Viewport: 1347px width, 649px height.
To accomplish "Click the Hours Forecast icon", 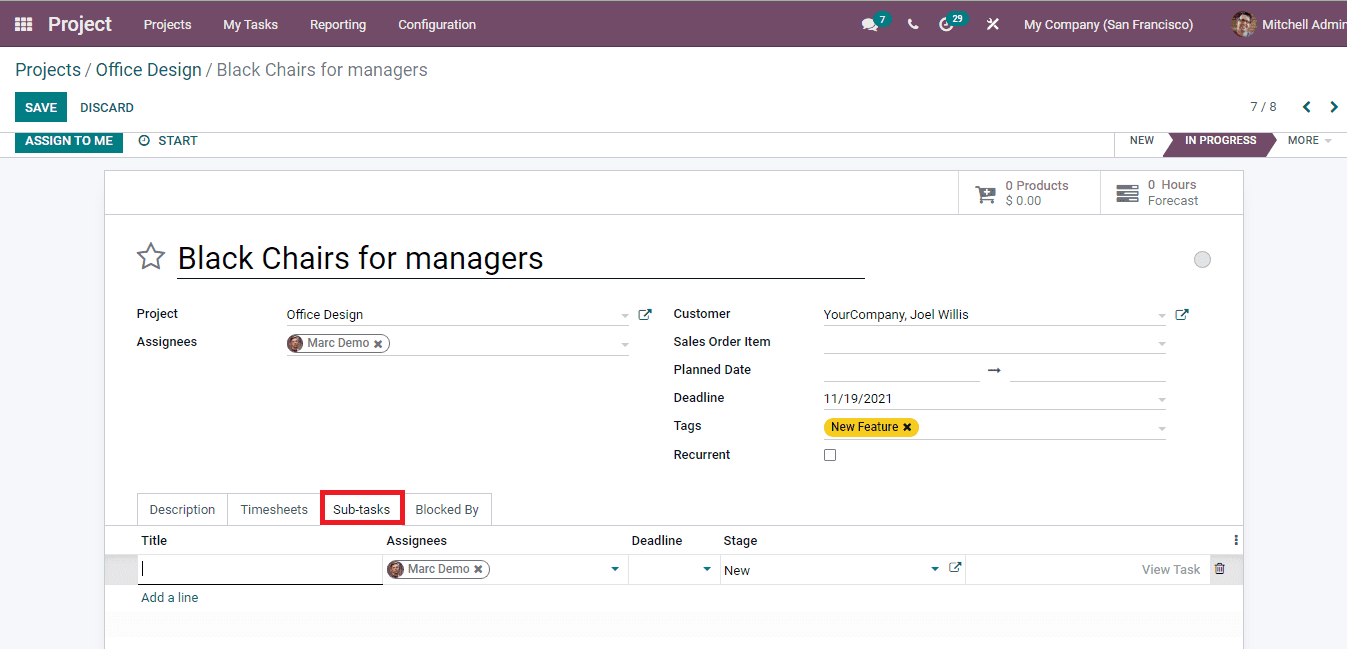I will click(1128, 191).
